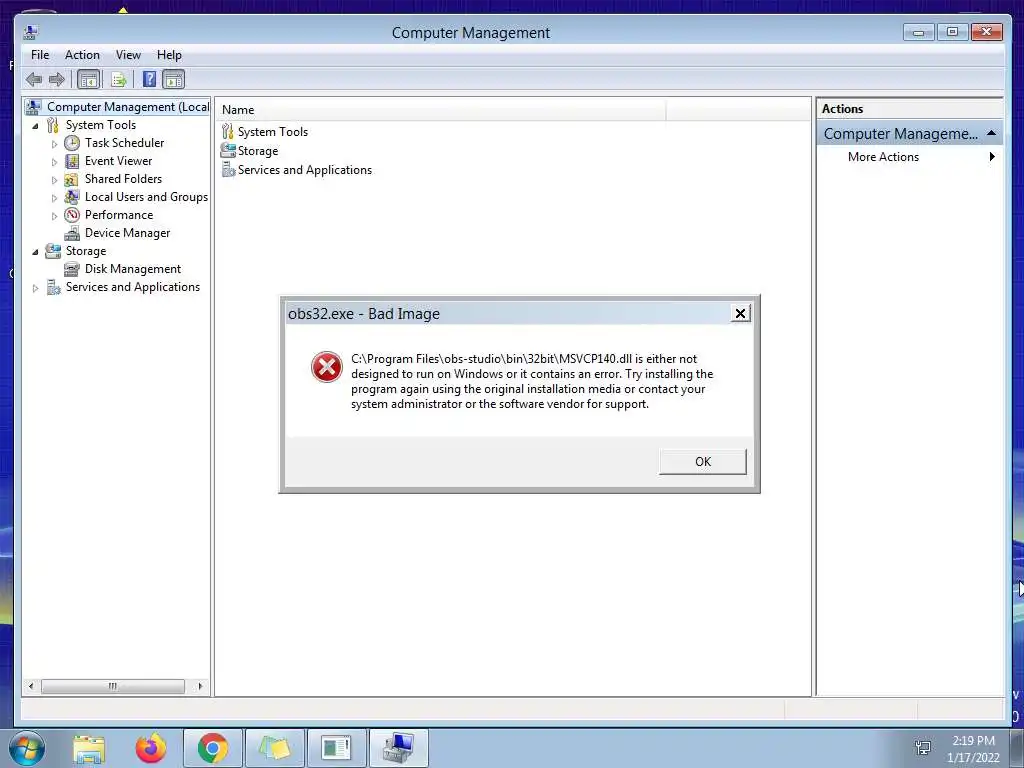The height and width of the screenshot is (768, 1024).
Task: Collapse the Storage tree node
Action: point(36,251)
